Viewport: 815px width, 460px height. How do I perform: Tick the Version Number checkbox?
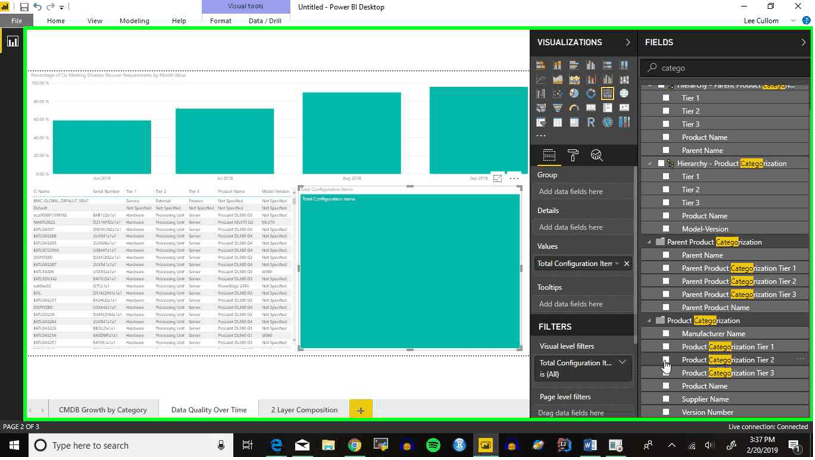click(666, 412)
